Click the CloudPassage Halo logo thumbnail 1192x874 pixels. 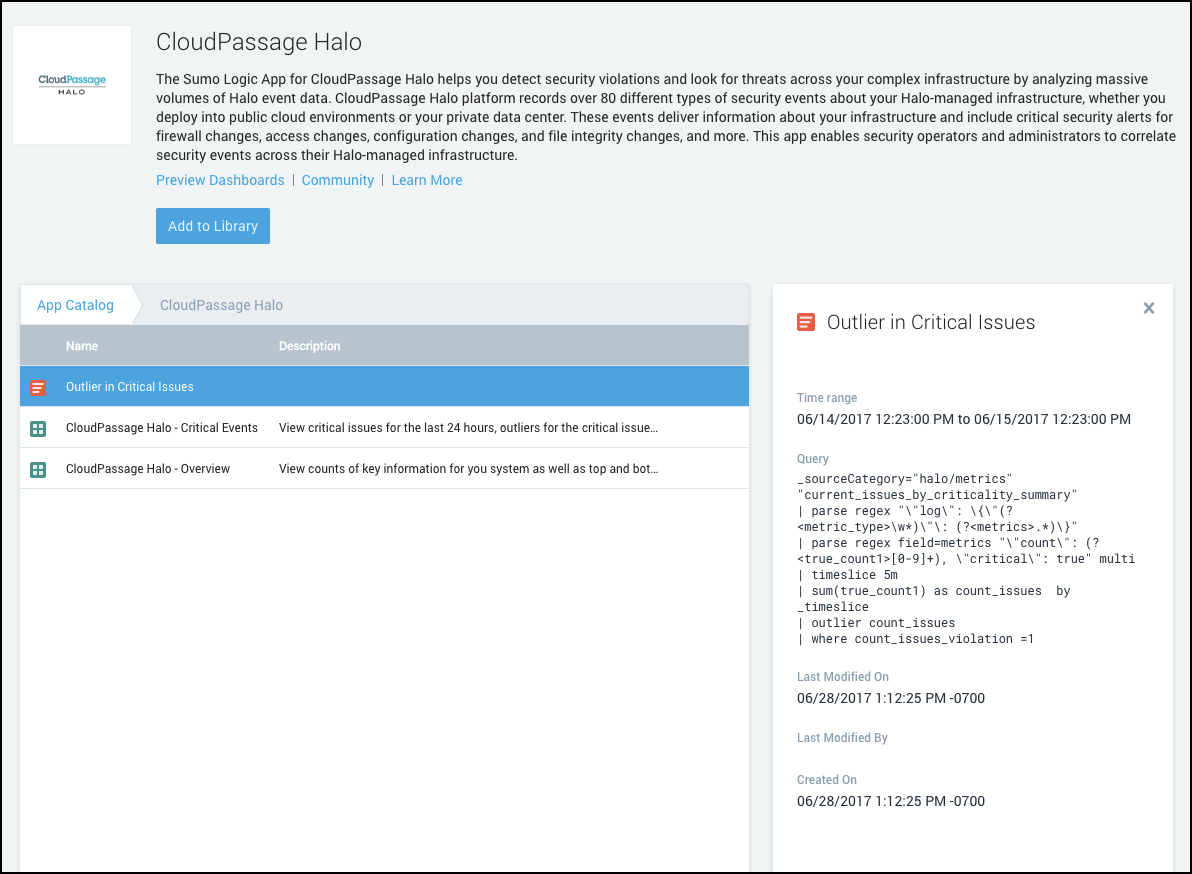pos(72,85)
